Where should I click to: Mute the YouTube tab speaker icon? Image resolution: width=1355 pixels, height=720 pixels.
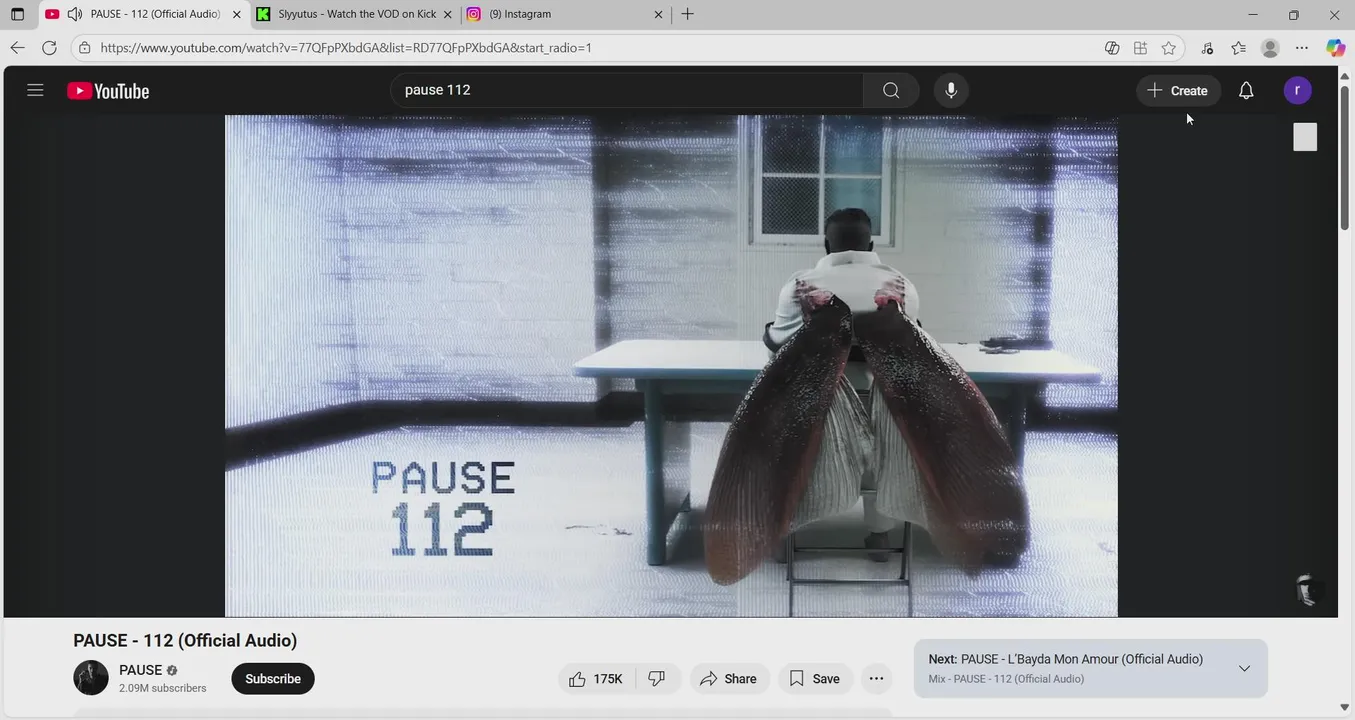(74, 14)
